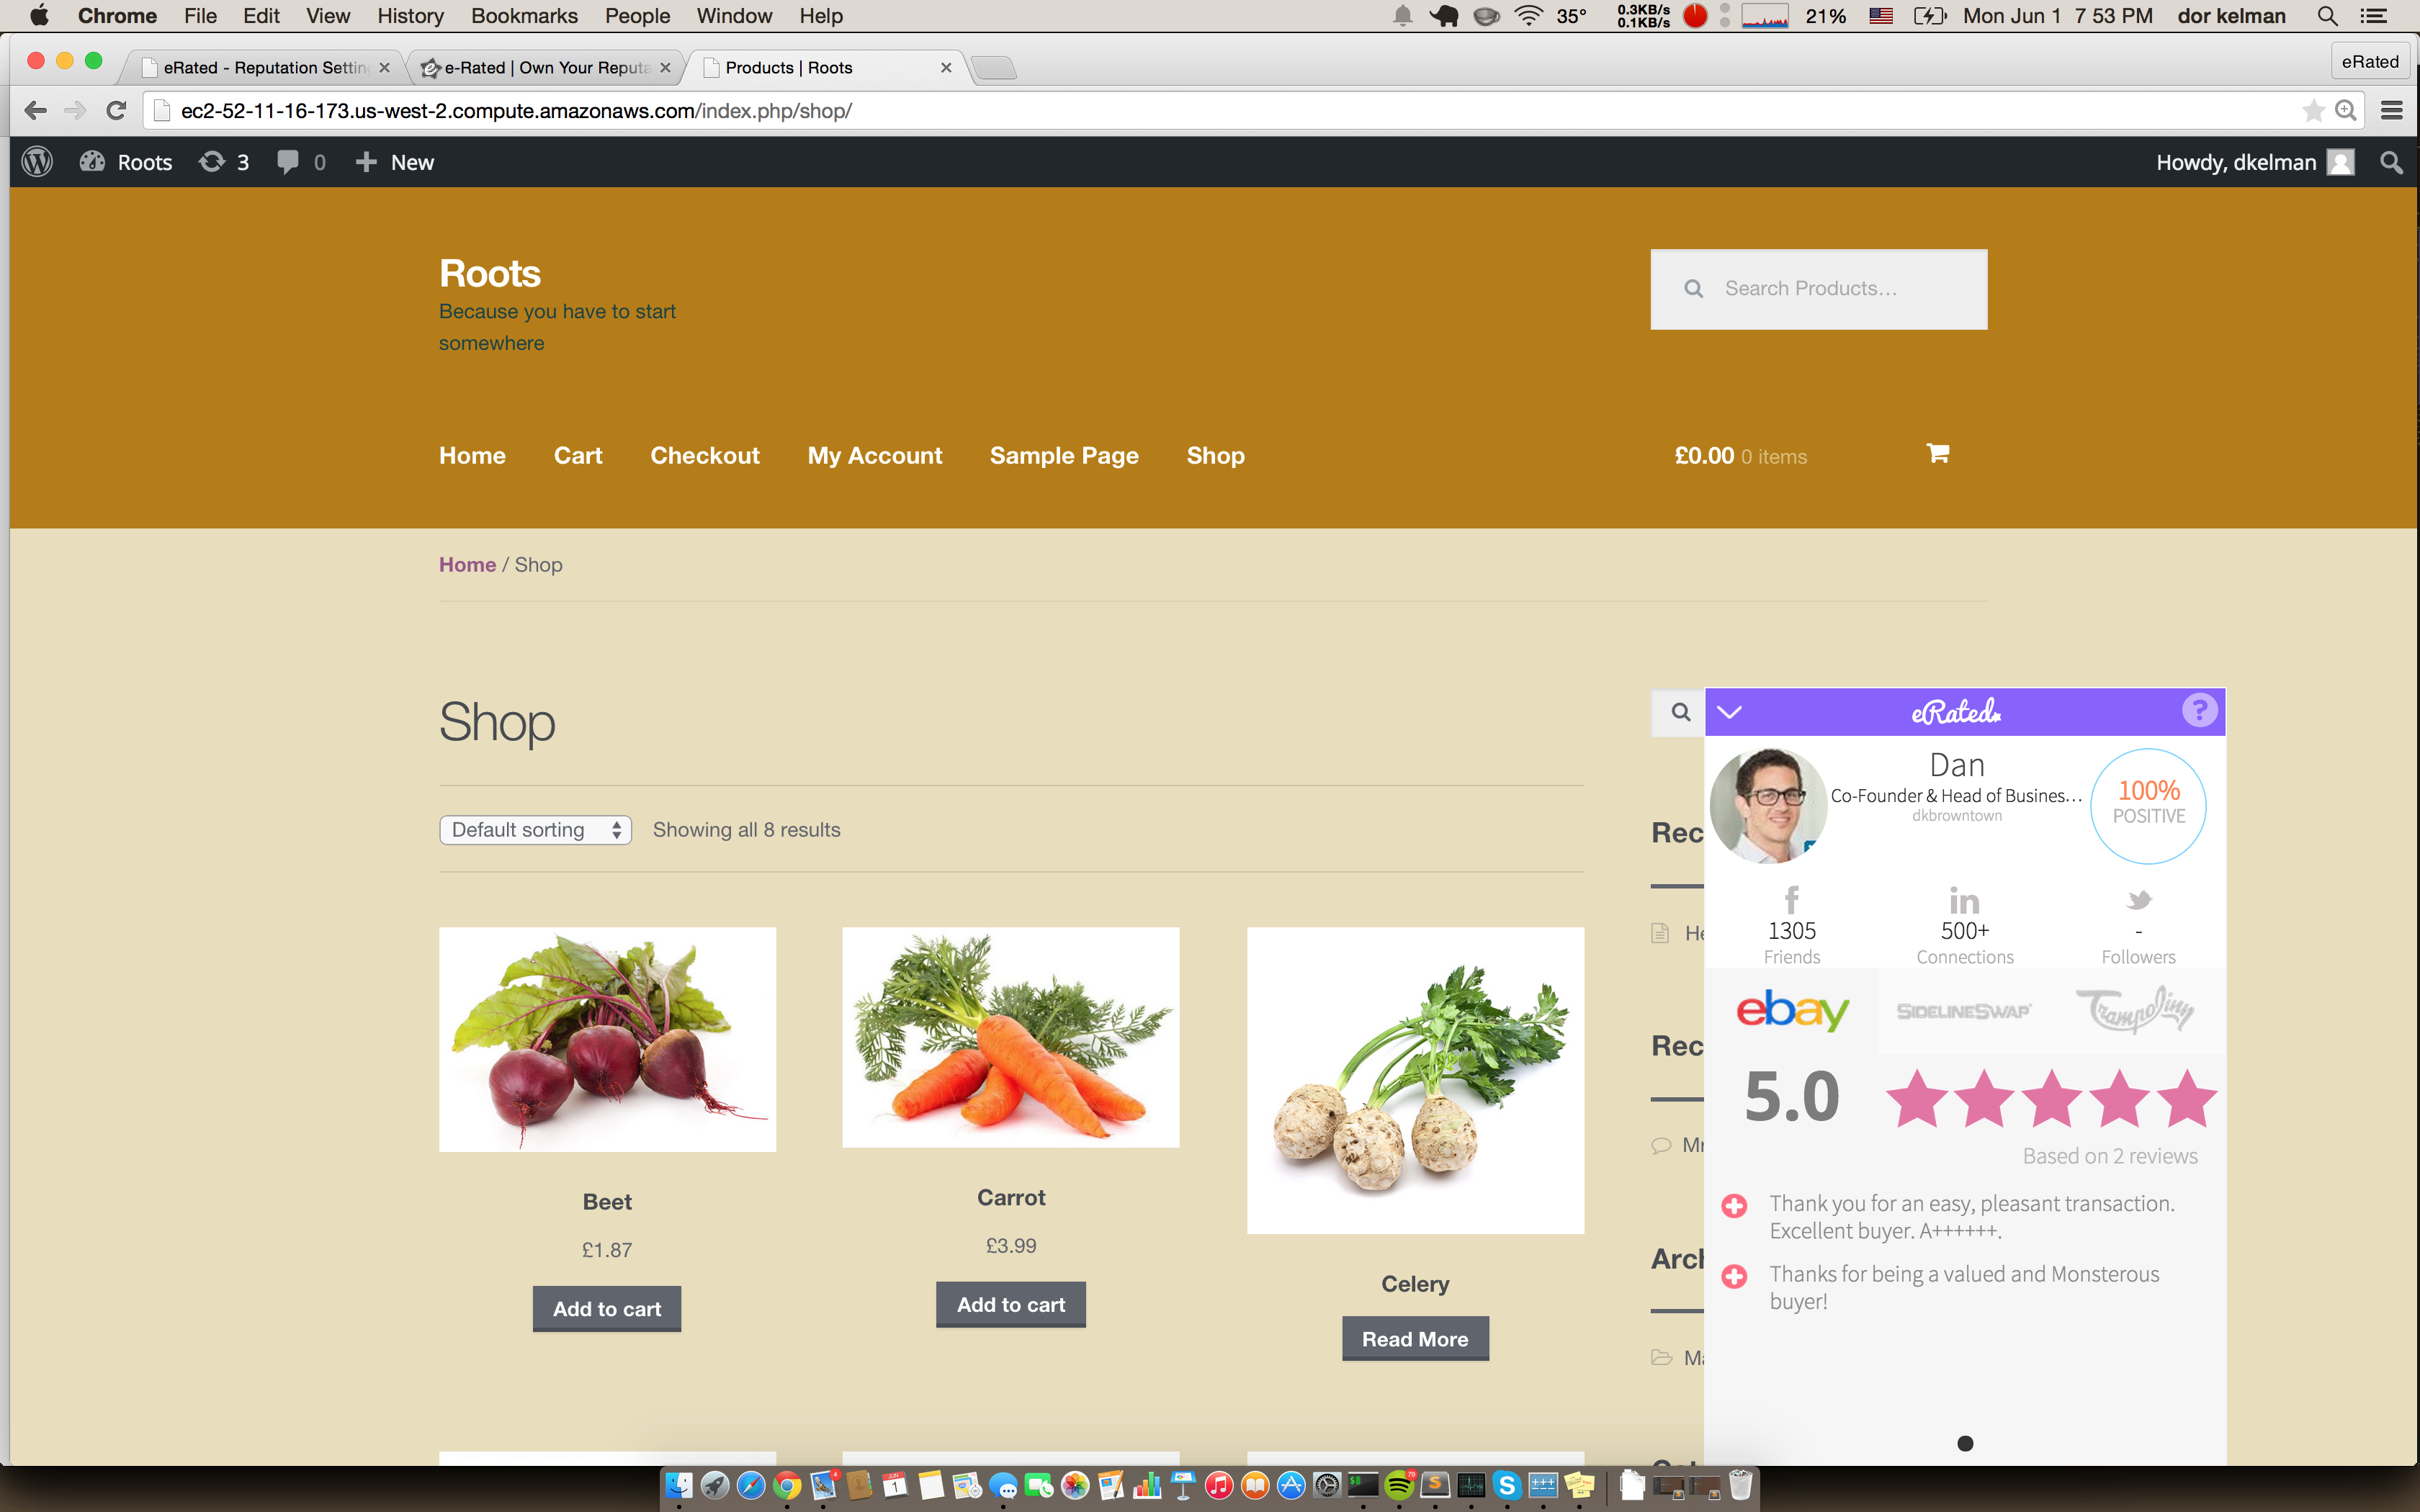This screenshot has width=2420, height=1512.
Task: Expand the first review plus icon
Action: pos(1734,1206)
